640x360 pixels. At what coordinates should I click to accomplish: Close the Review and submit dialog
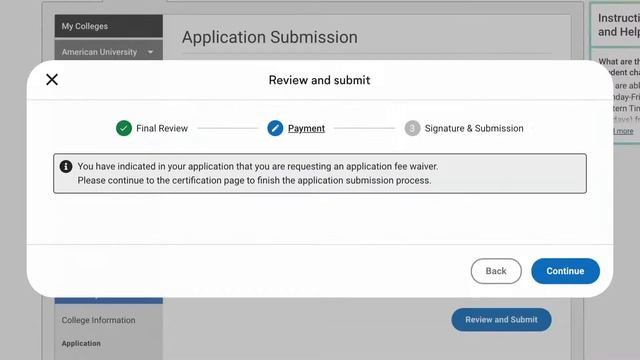52,80
